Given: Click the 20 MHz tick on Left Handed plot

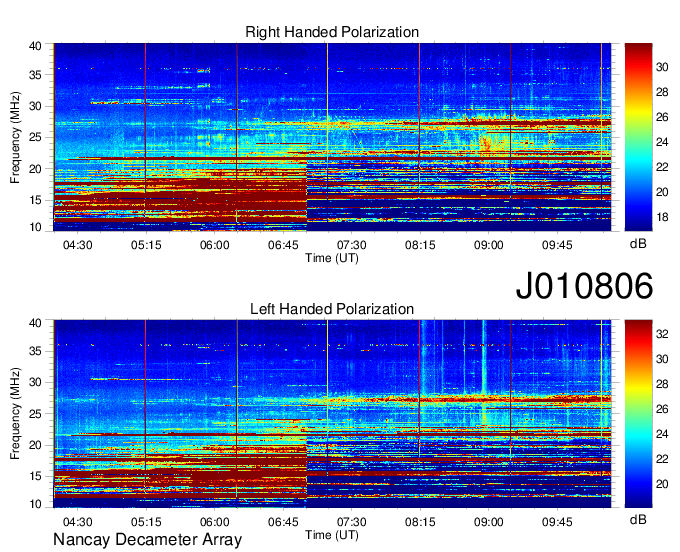Looking at the screenshot, I should pos(35,445).
